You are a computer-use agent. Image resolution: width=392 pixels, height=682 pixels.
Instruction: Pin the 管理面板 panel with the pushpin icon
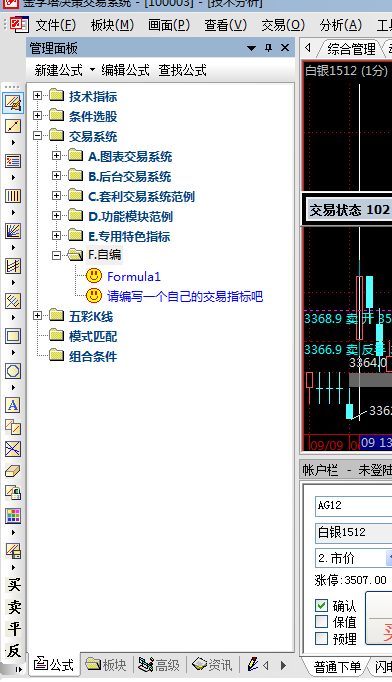click(268, 48)
